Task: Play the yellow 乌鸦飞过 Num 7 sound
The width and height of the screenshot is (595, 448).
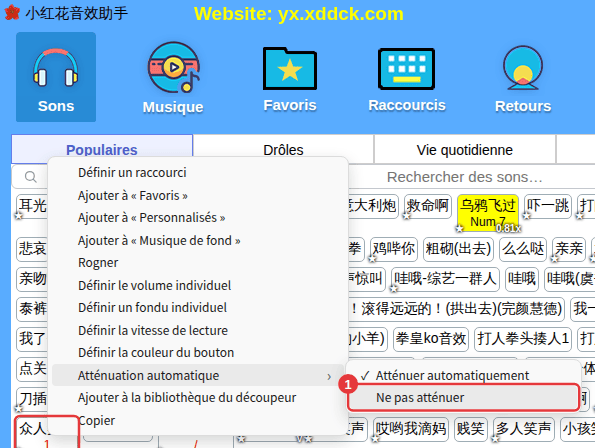Action: 488,213
